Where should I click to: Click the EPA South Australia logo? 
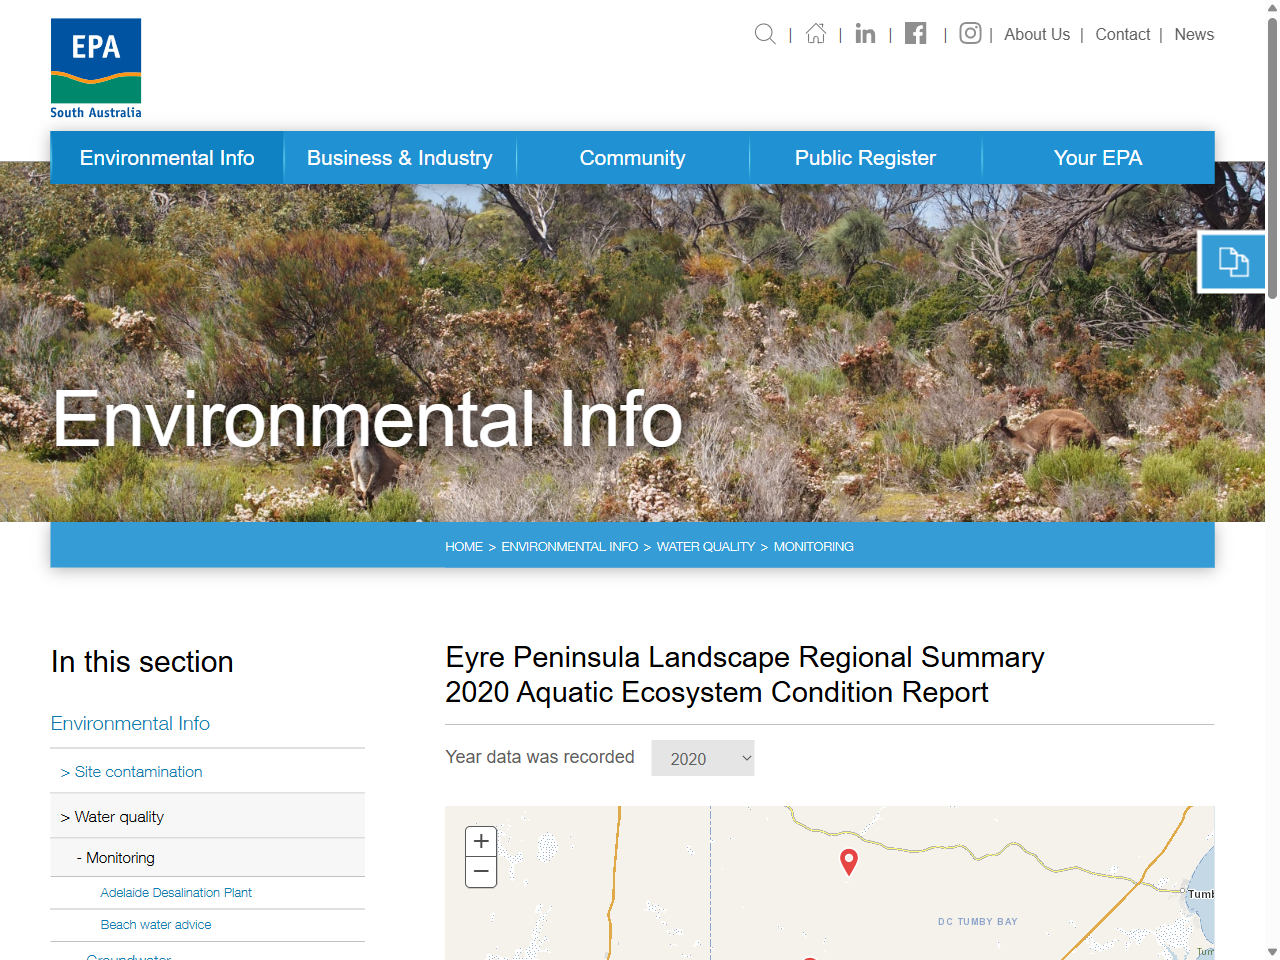[95, 67]
